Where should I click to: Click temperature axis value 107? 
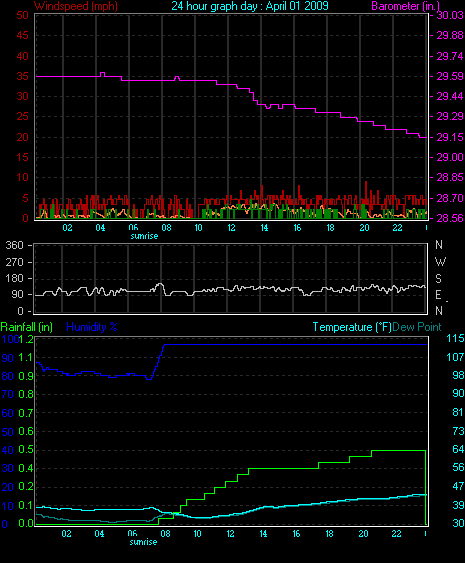(455, 357)
